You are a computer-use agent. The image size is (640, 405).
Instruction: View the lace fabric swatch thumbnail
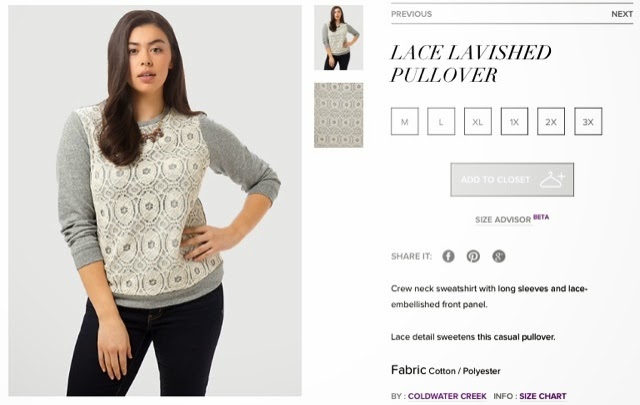(x=338, y=115)
